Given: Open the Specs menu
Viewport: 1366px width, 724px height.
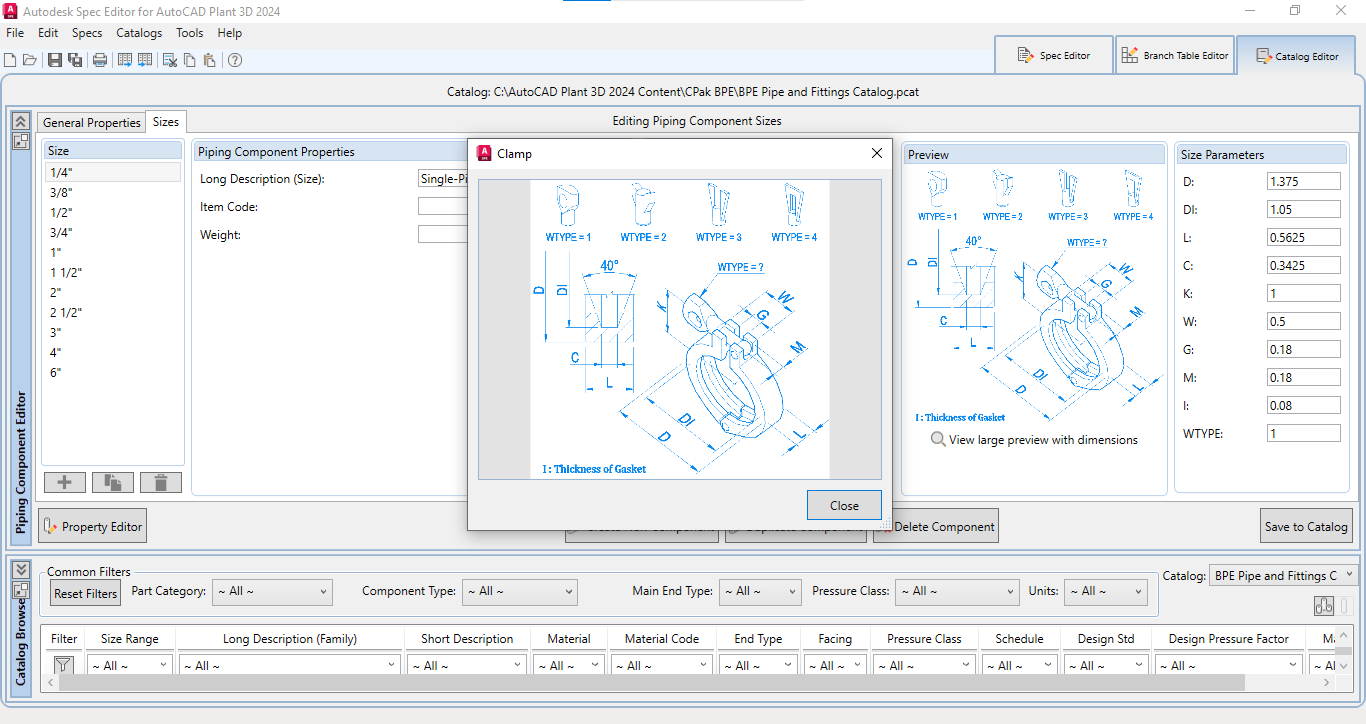Looking at the screenshot, I should coord(87,33).
